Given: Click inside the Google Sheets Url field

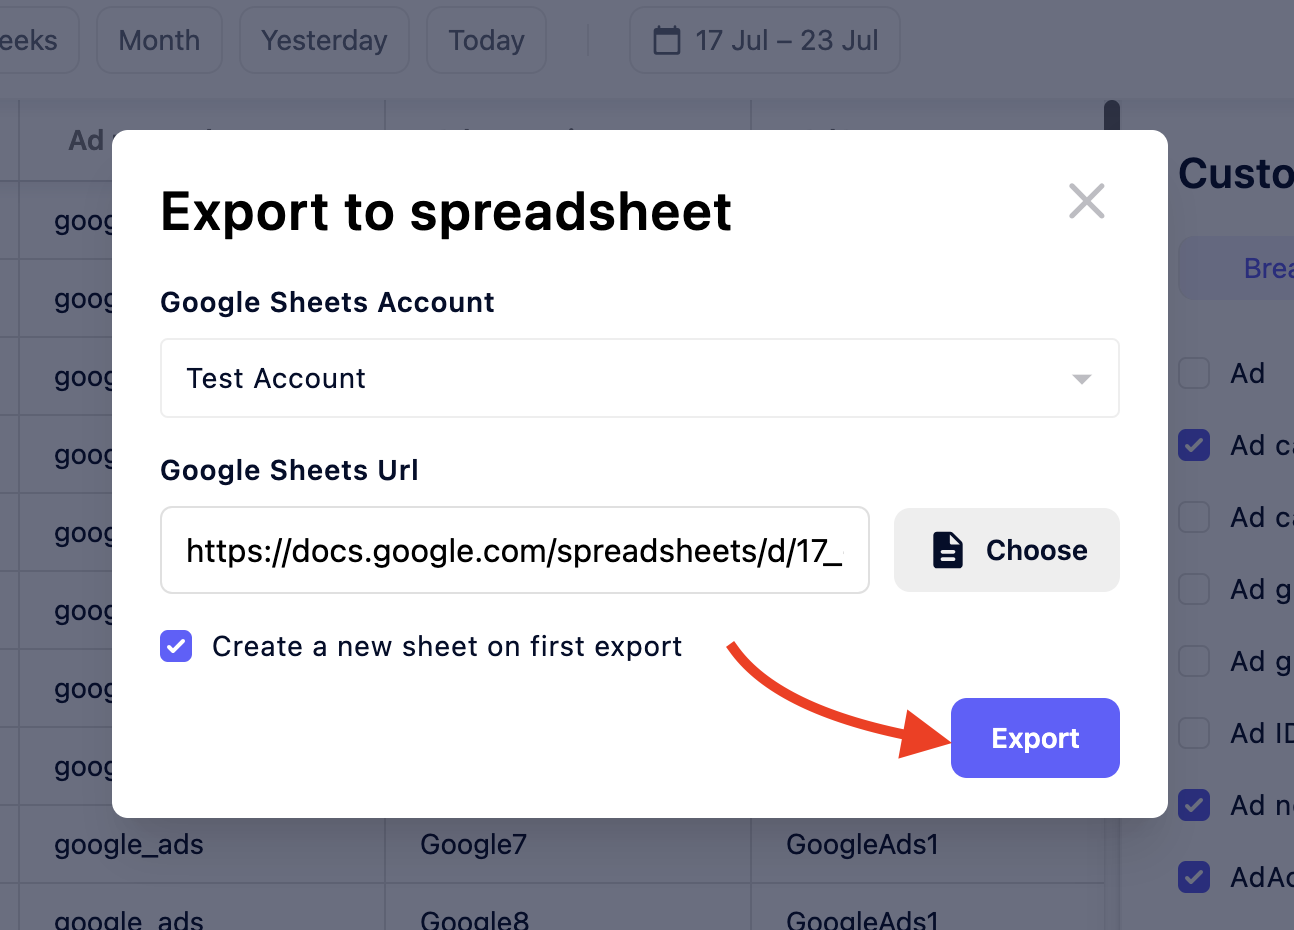Looking at the screenshot, I should [x=514, y=549].
